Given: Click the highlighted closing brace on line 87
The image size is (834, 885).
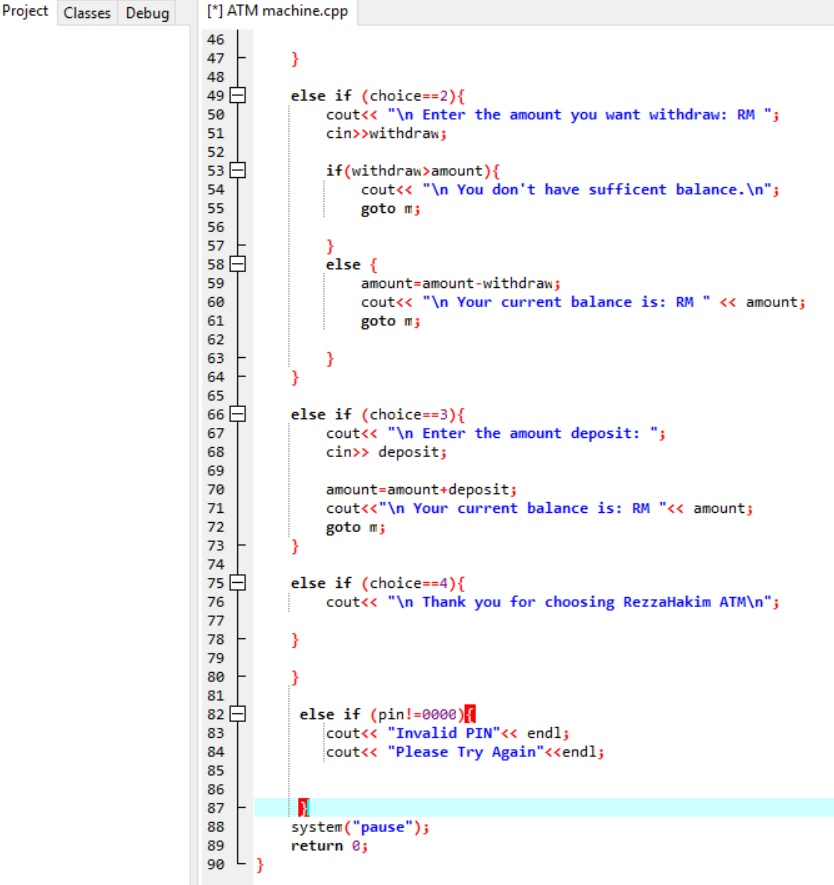Looking at the screenshot, I should 304,808.
